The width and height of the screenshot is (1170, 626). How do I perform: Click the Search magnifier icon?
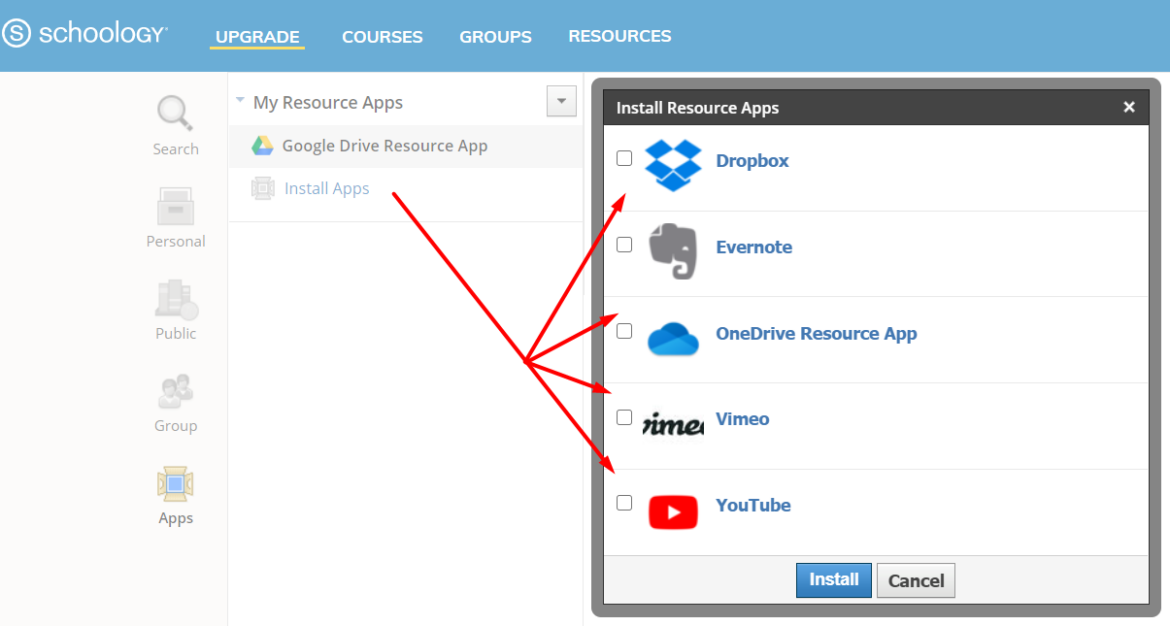175,115
